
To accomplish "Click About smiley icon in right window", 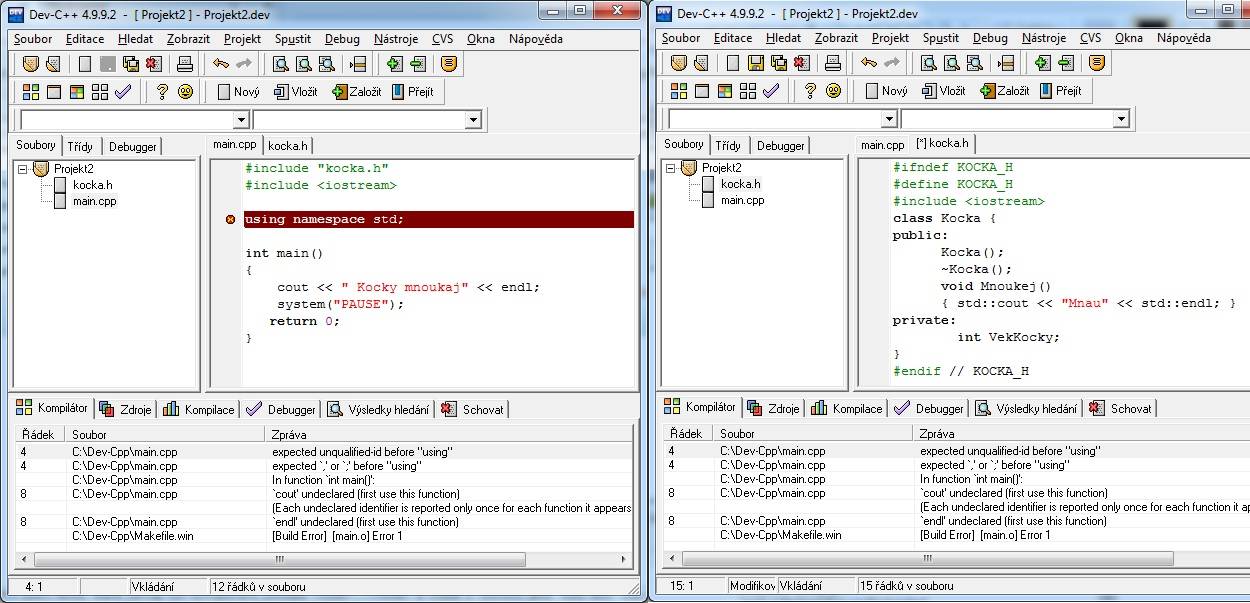I will click(833, 91).
